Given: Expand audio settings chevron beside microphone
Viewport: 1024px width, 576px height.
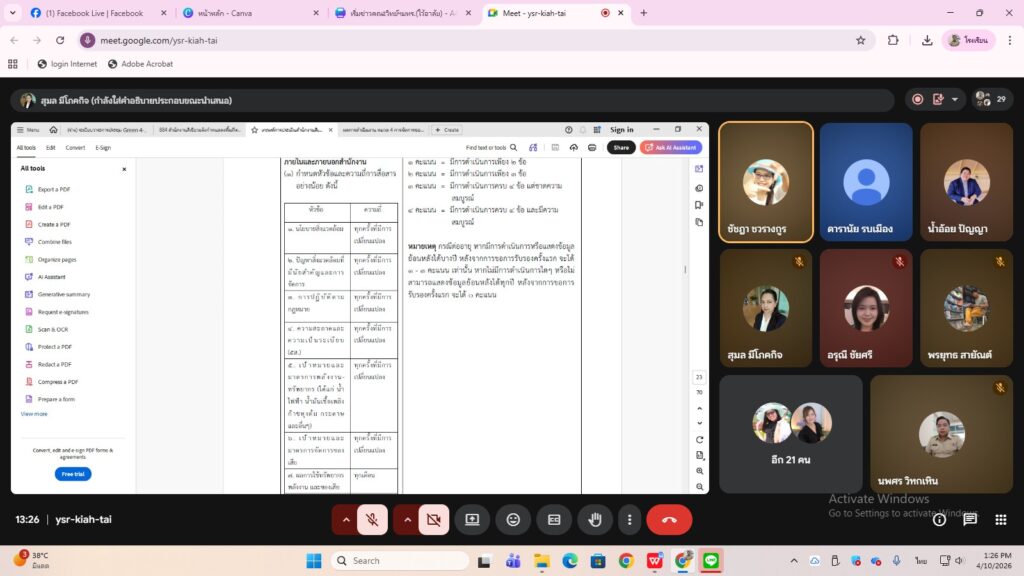Looking at the screenshot, I should point(346,520).
